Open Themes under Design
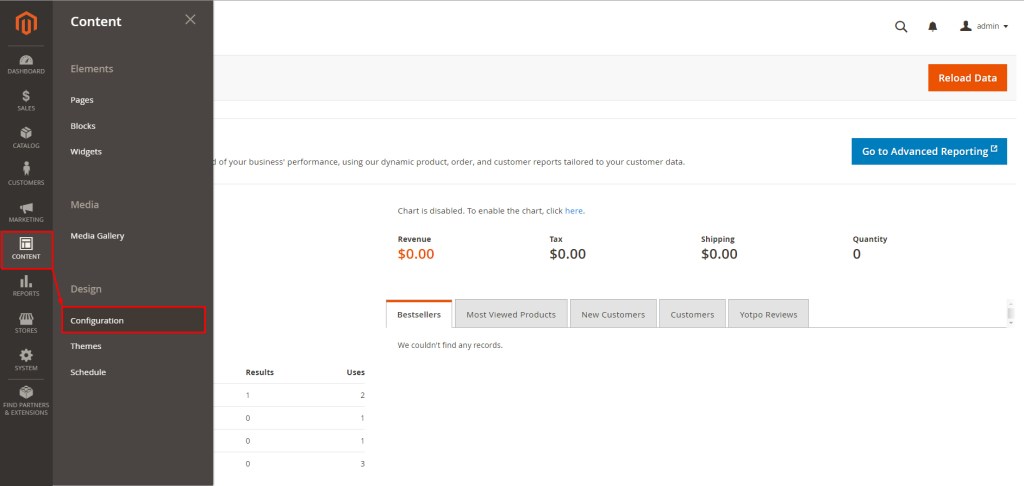 pyautogui.click(x=86, y=346)
